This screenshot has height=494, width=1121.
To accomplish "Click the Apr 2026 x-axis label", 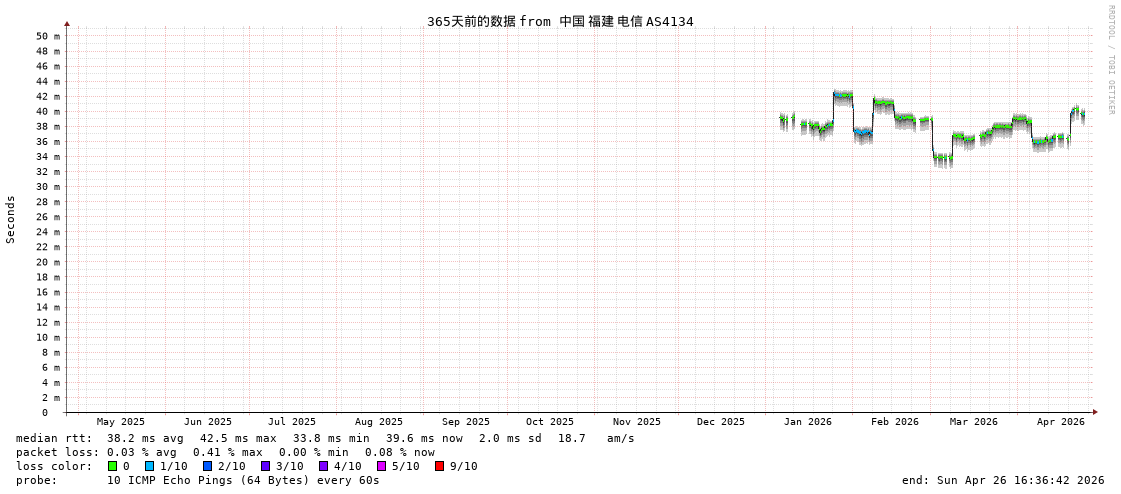I will (1060, 422).
